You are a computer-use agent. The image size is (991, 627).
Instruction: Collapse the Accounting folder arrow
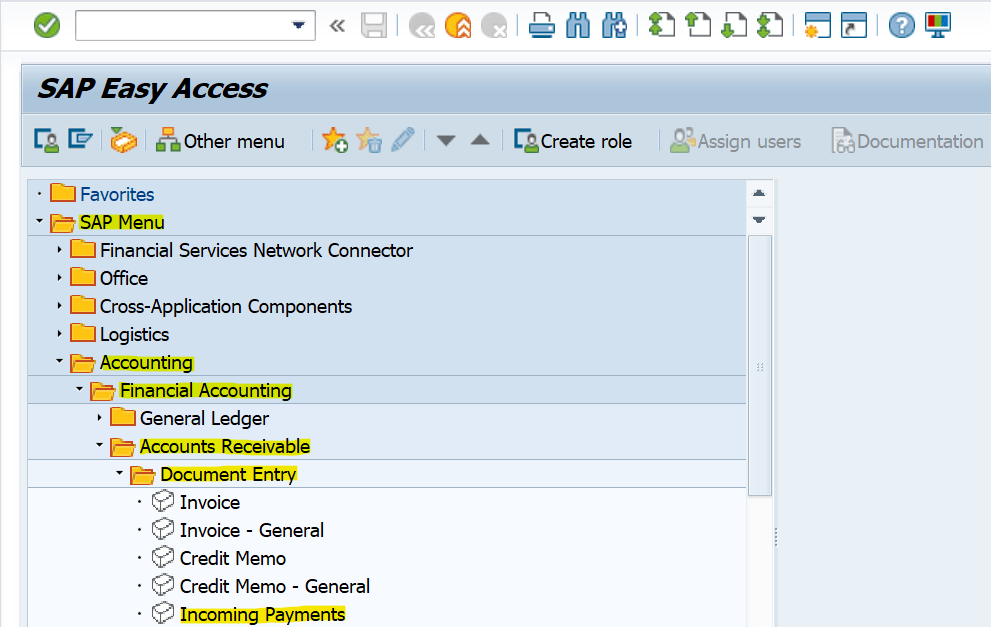[x=59, y=361]
